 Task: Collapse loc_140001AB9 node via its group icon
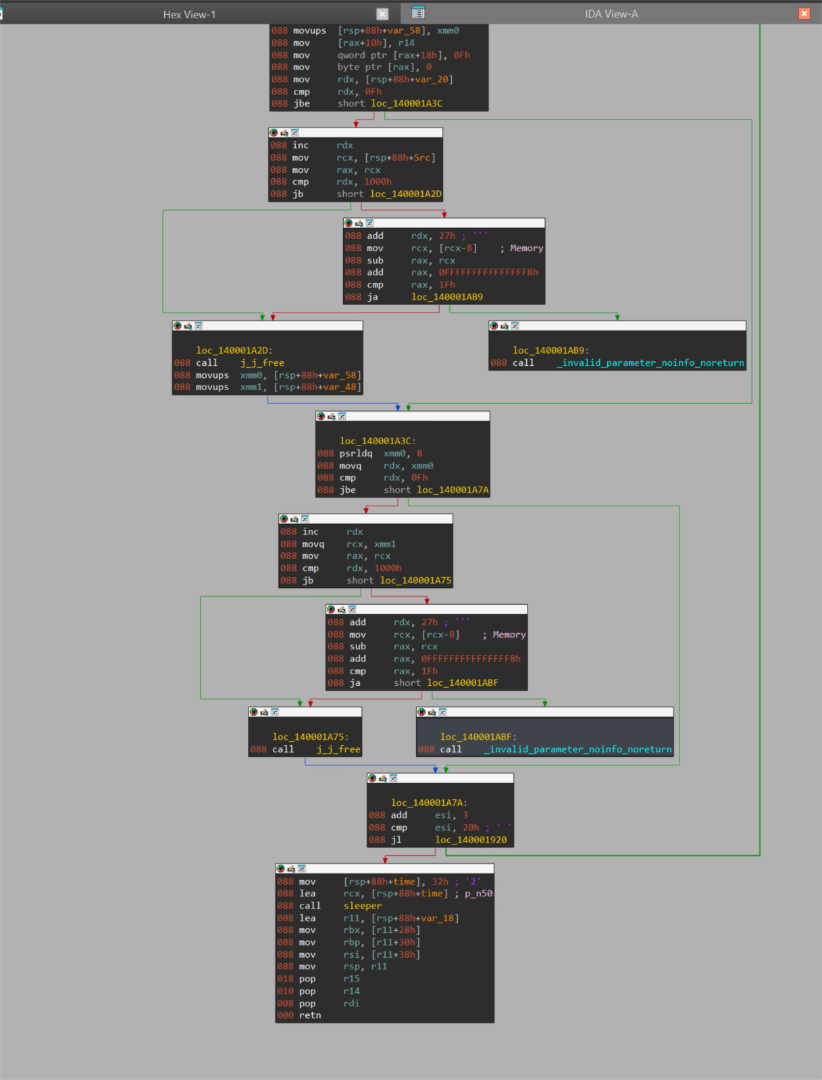[x=505, y=325]
